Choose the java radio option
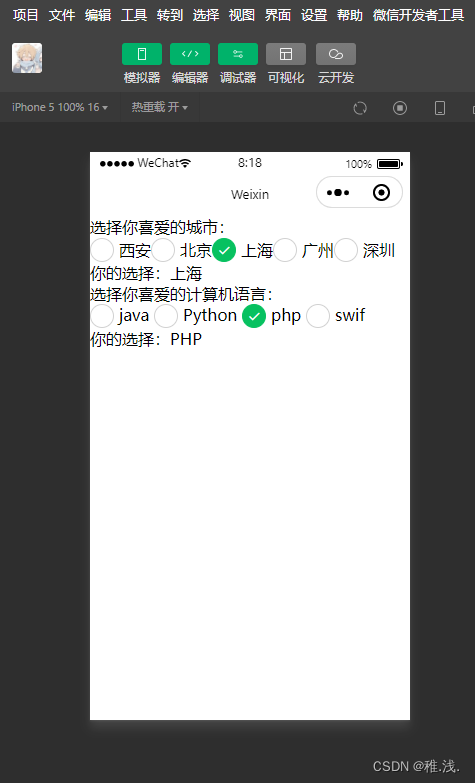This screenshot has width=475, height=783. pyautogui.click(x=102, y=316)
